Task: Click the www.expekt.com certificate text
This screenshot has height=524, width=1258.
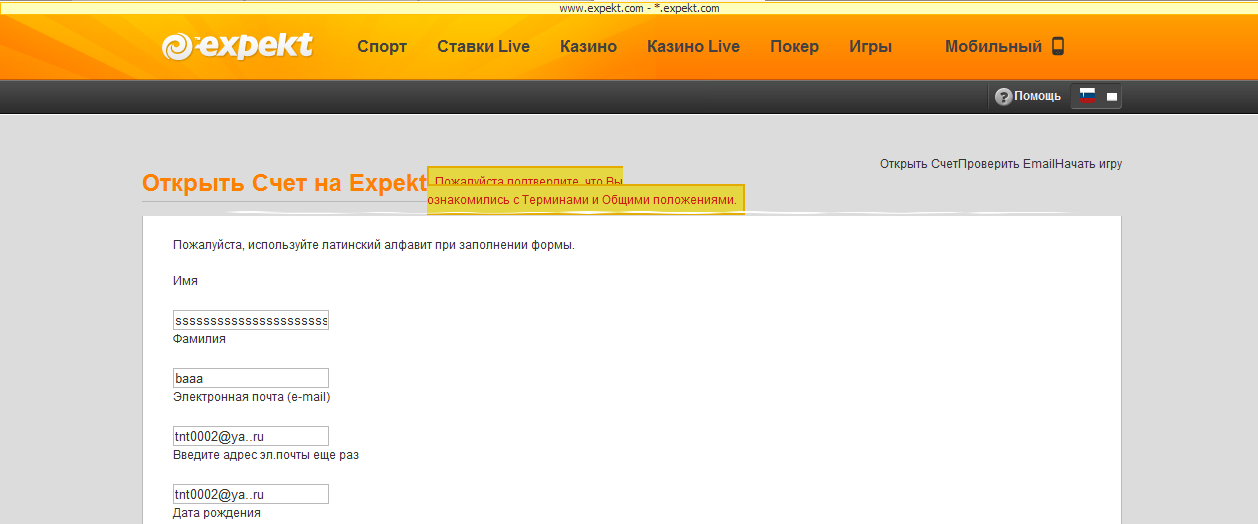Action: click(x=639, y=7)
